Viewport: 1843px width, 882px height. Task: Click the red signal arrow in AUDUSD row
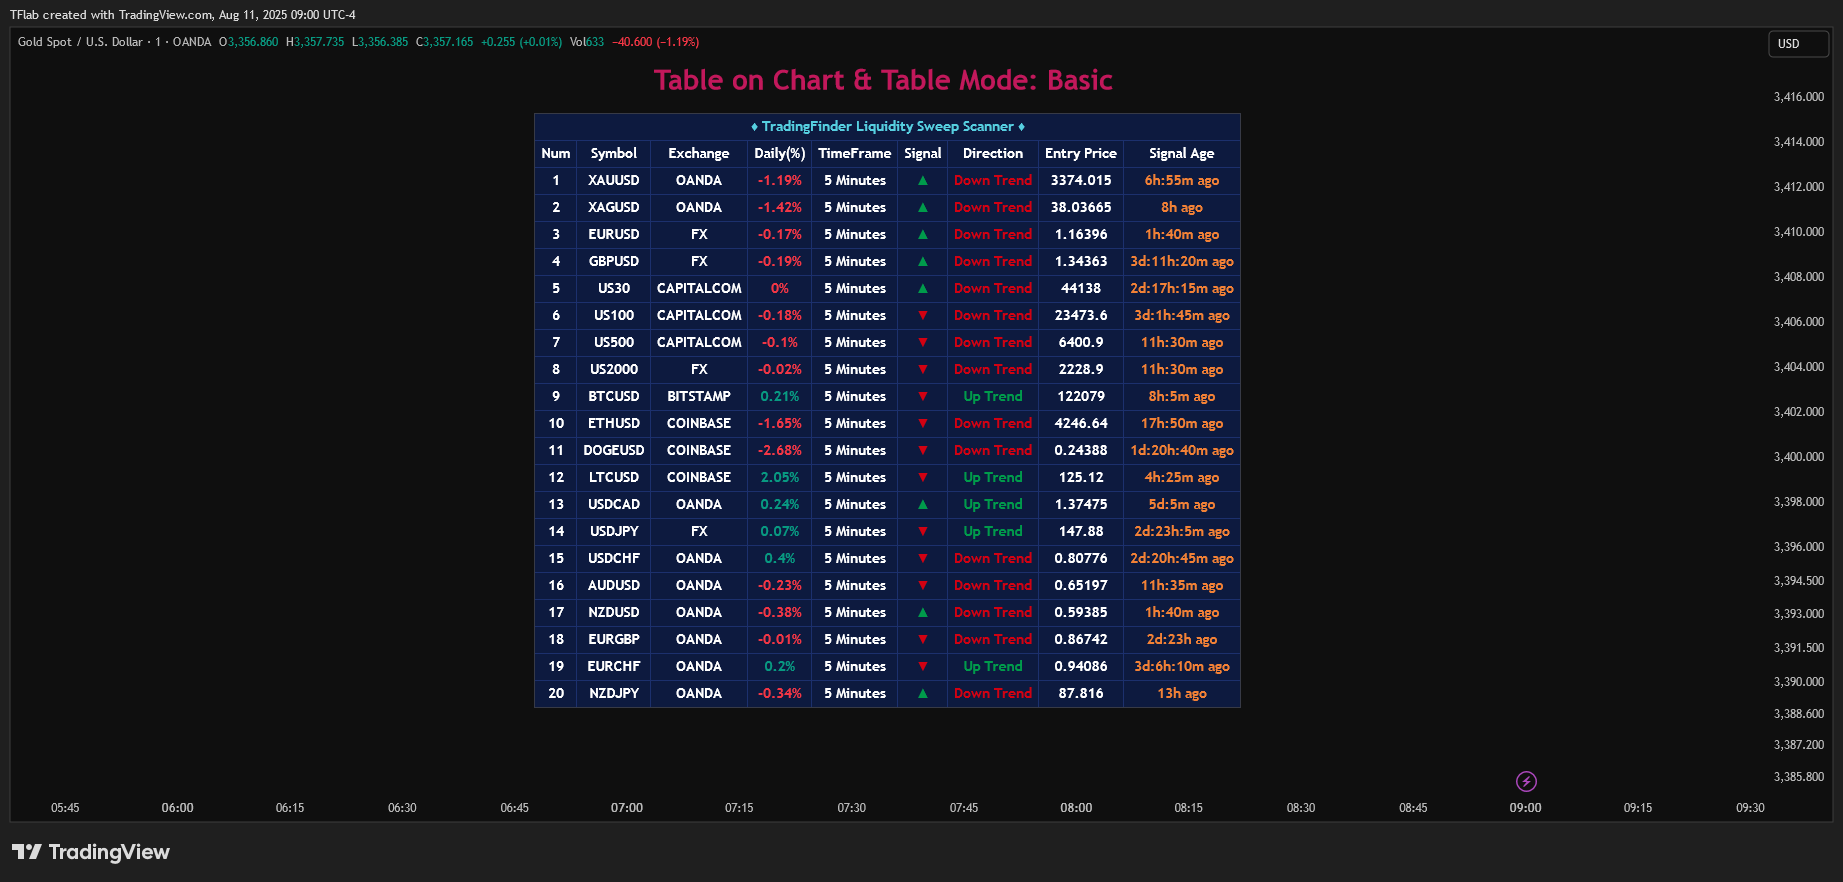coord(923,586)
